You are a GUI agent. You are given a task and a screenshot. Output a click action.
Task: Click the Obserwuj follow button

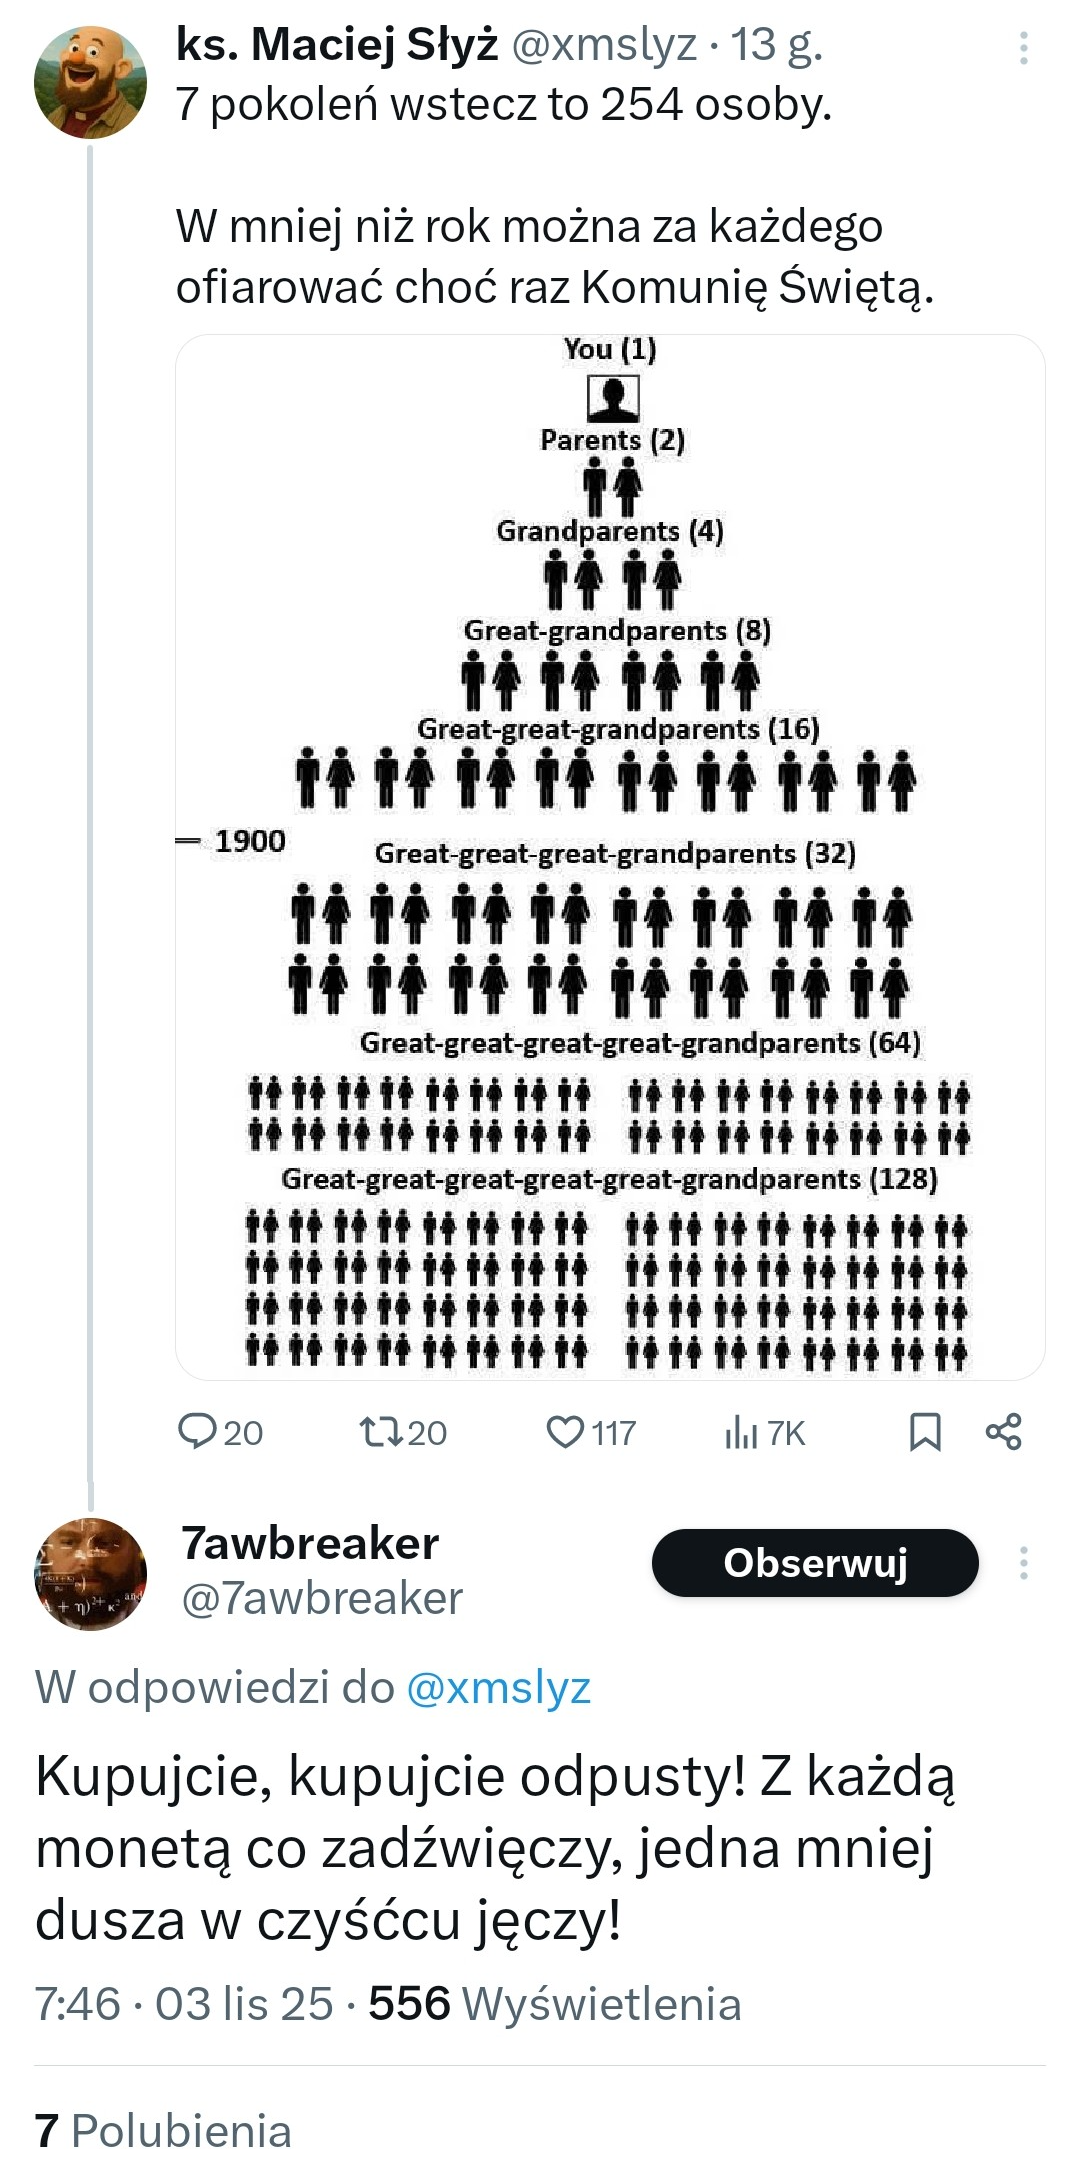pos(815,1563)
